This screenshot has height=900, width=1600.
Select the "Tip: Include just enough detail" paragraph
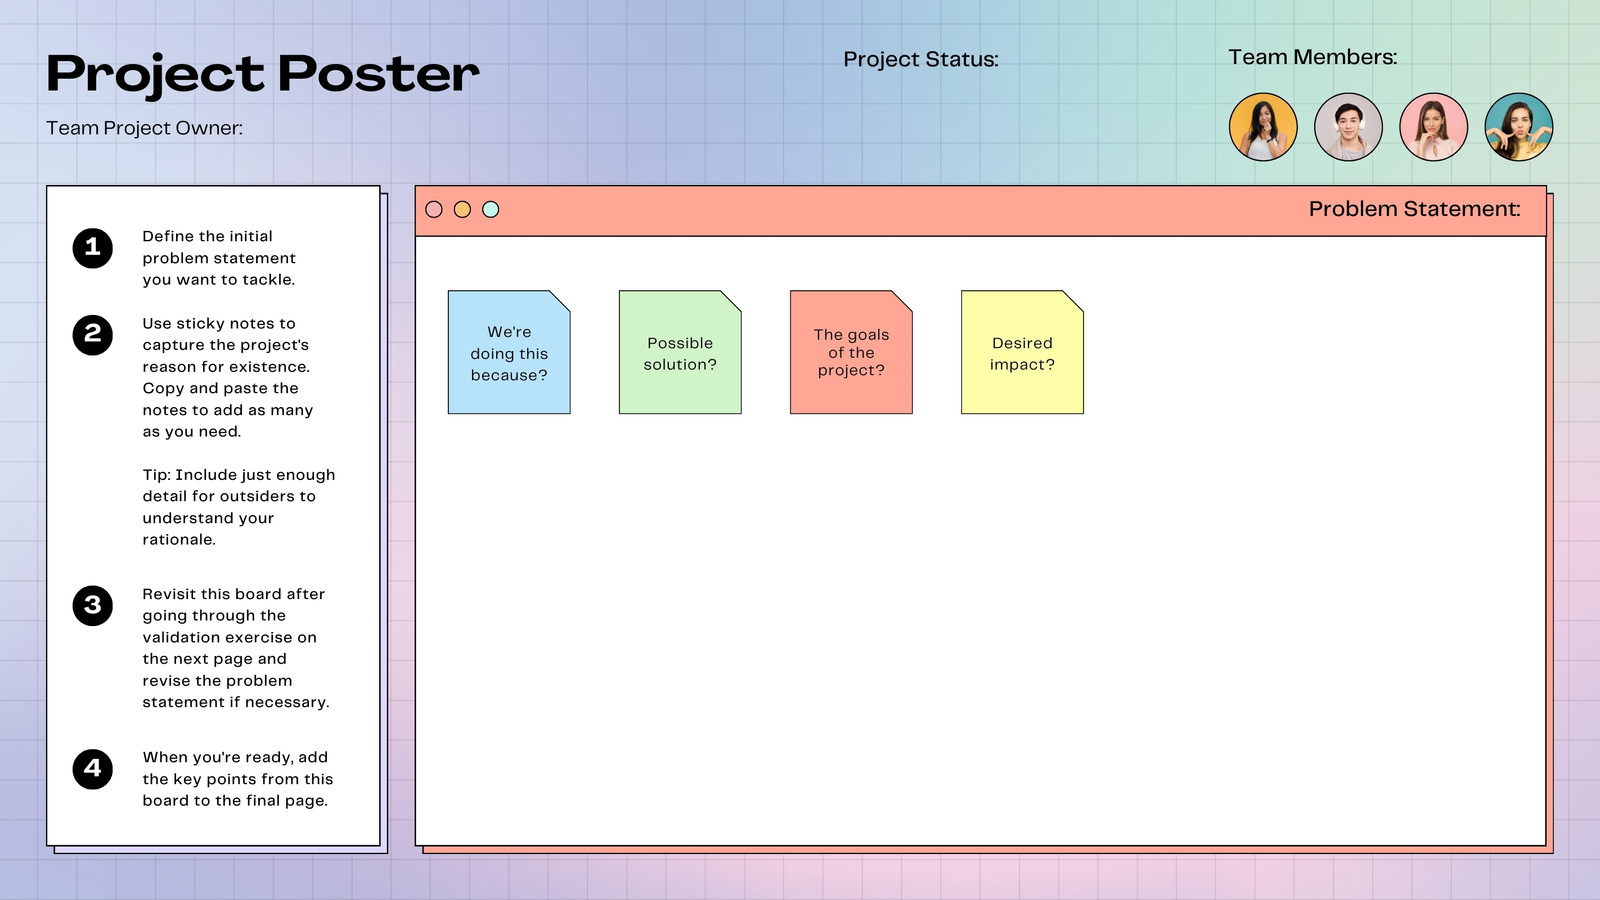[x=239, y=507]
